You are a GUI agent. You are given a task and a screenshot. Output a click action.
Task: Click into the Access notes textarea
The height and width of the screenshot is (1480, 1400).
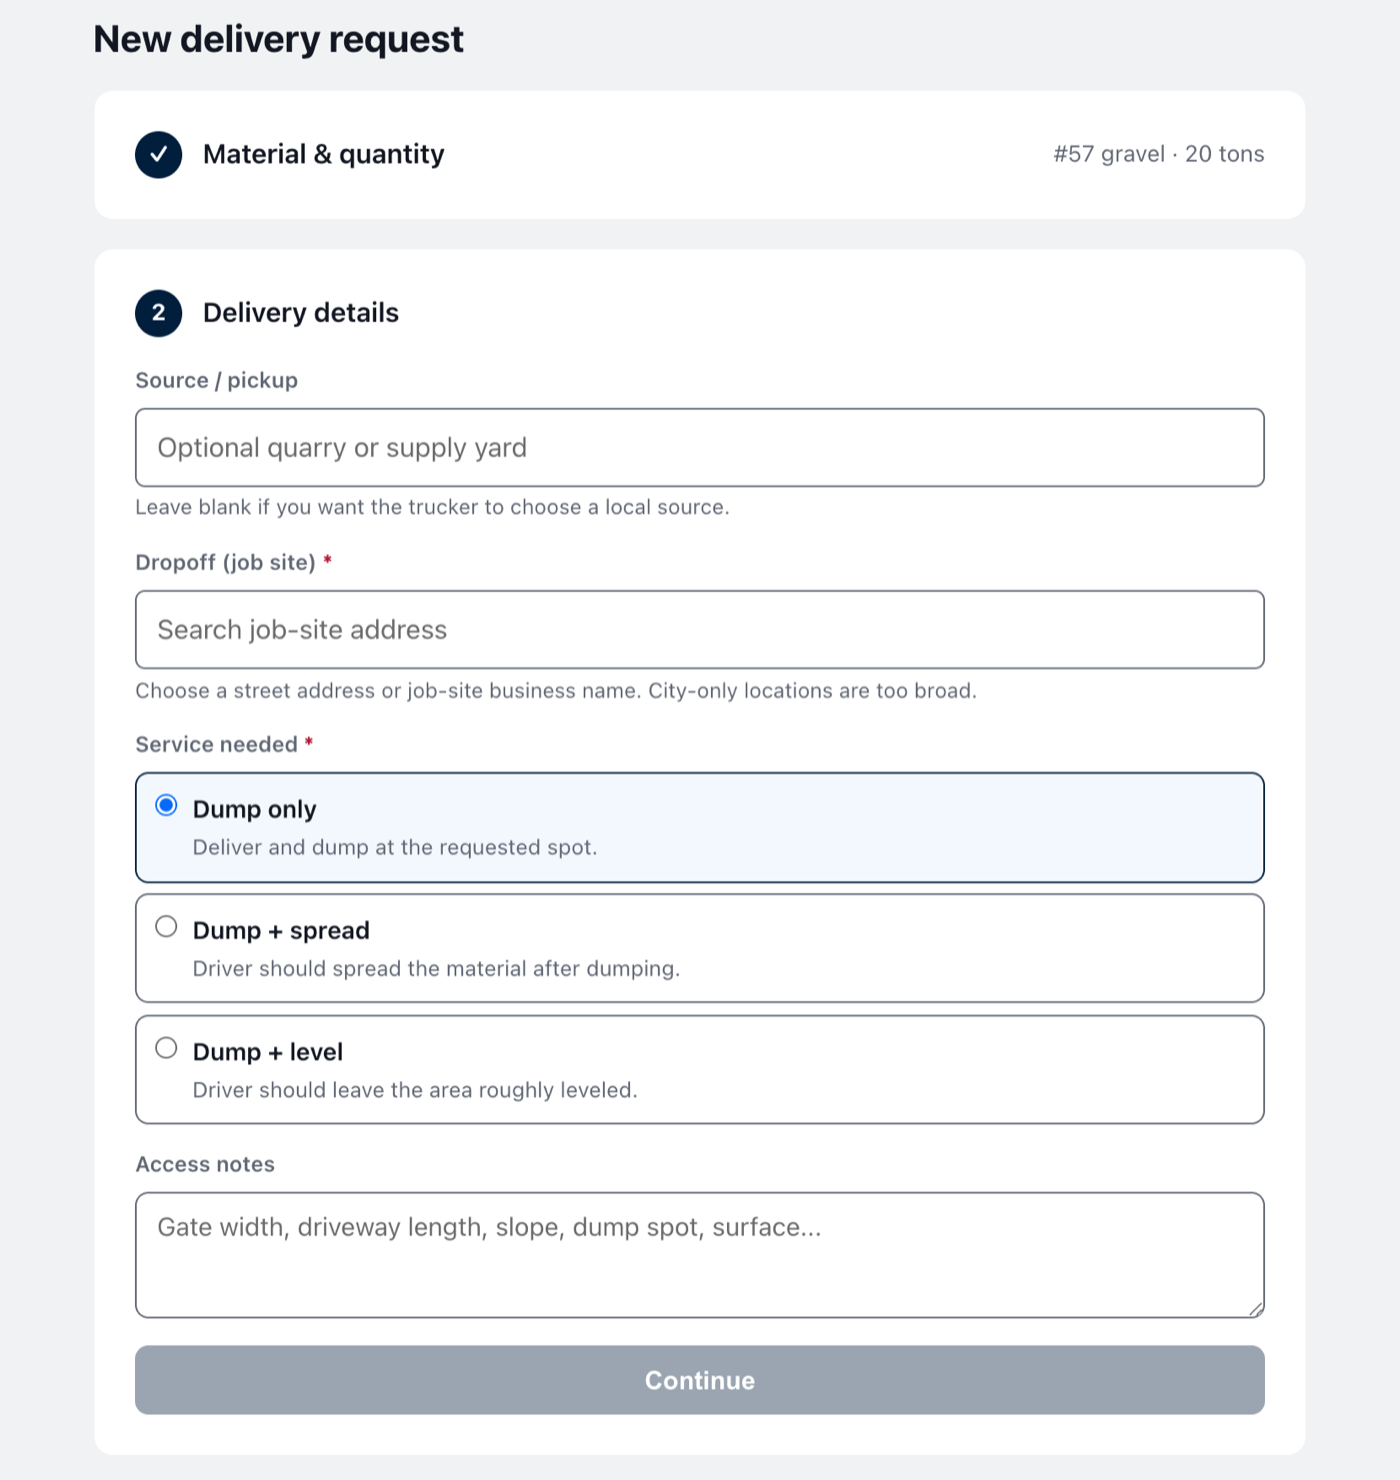[x=699, y=1255]
